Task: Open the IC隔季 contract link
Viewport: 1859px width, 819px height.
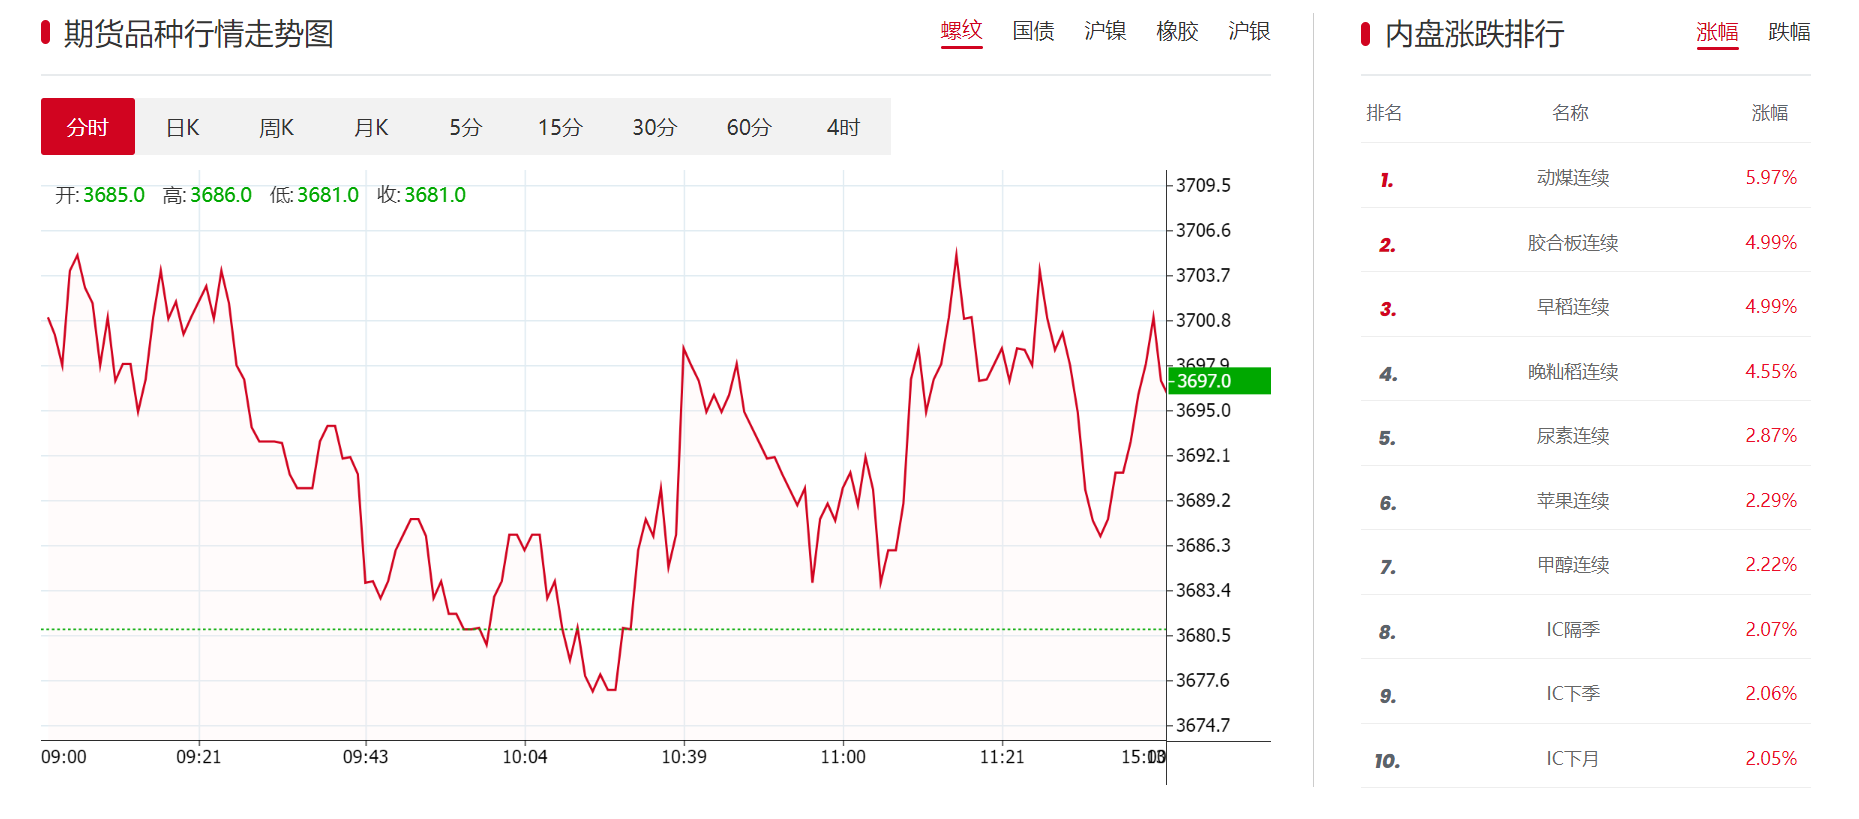Action: point(1573,630)
